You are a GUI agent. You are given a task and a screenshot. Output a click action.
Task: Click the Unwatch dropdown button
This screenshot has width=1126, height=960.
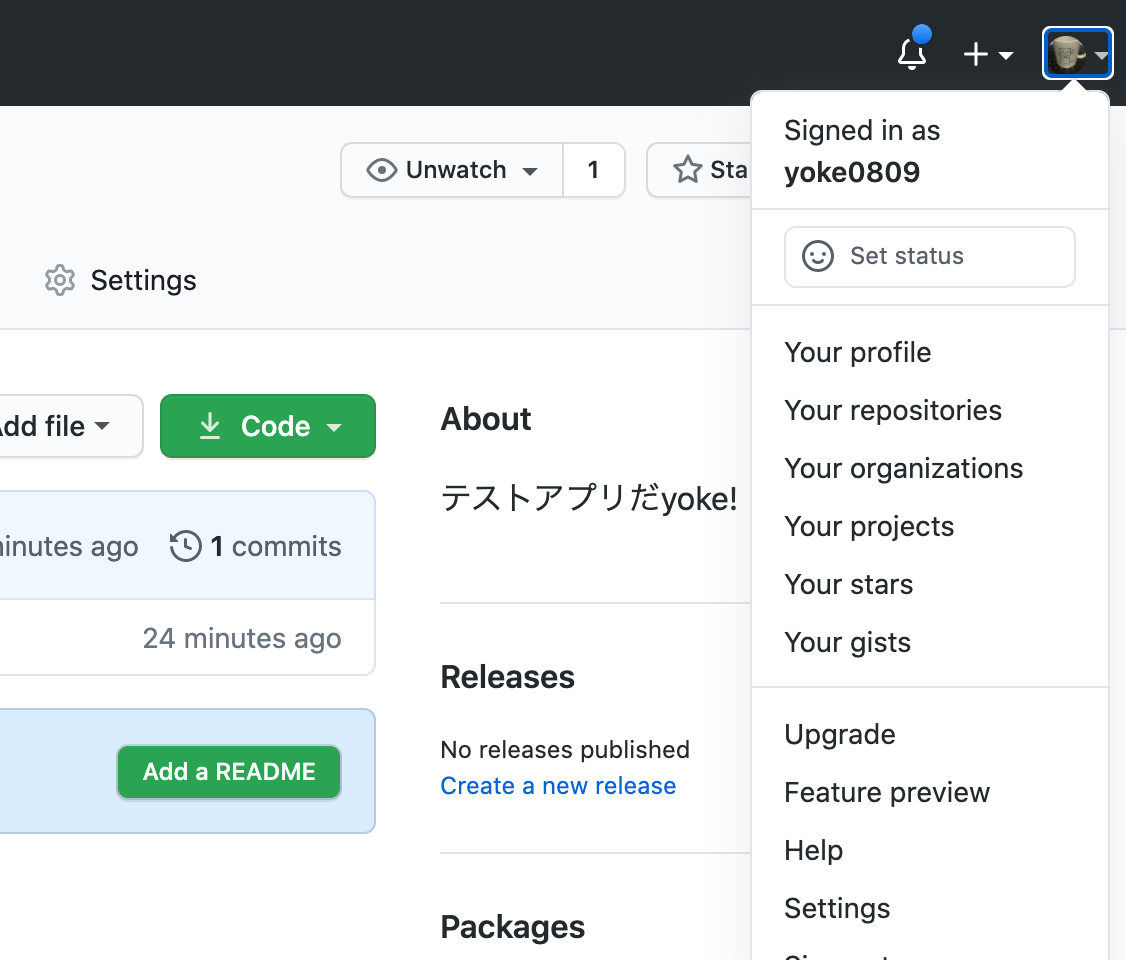coord(452,170)
